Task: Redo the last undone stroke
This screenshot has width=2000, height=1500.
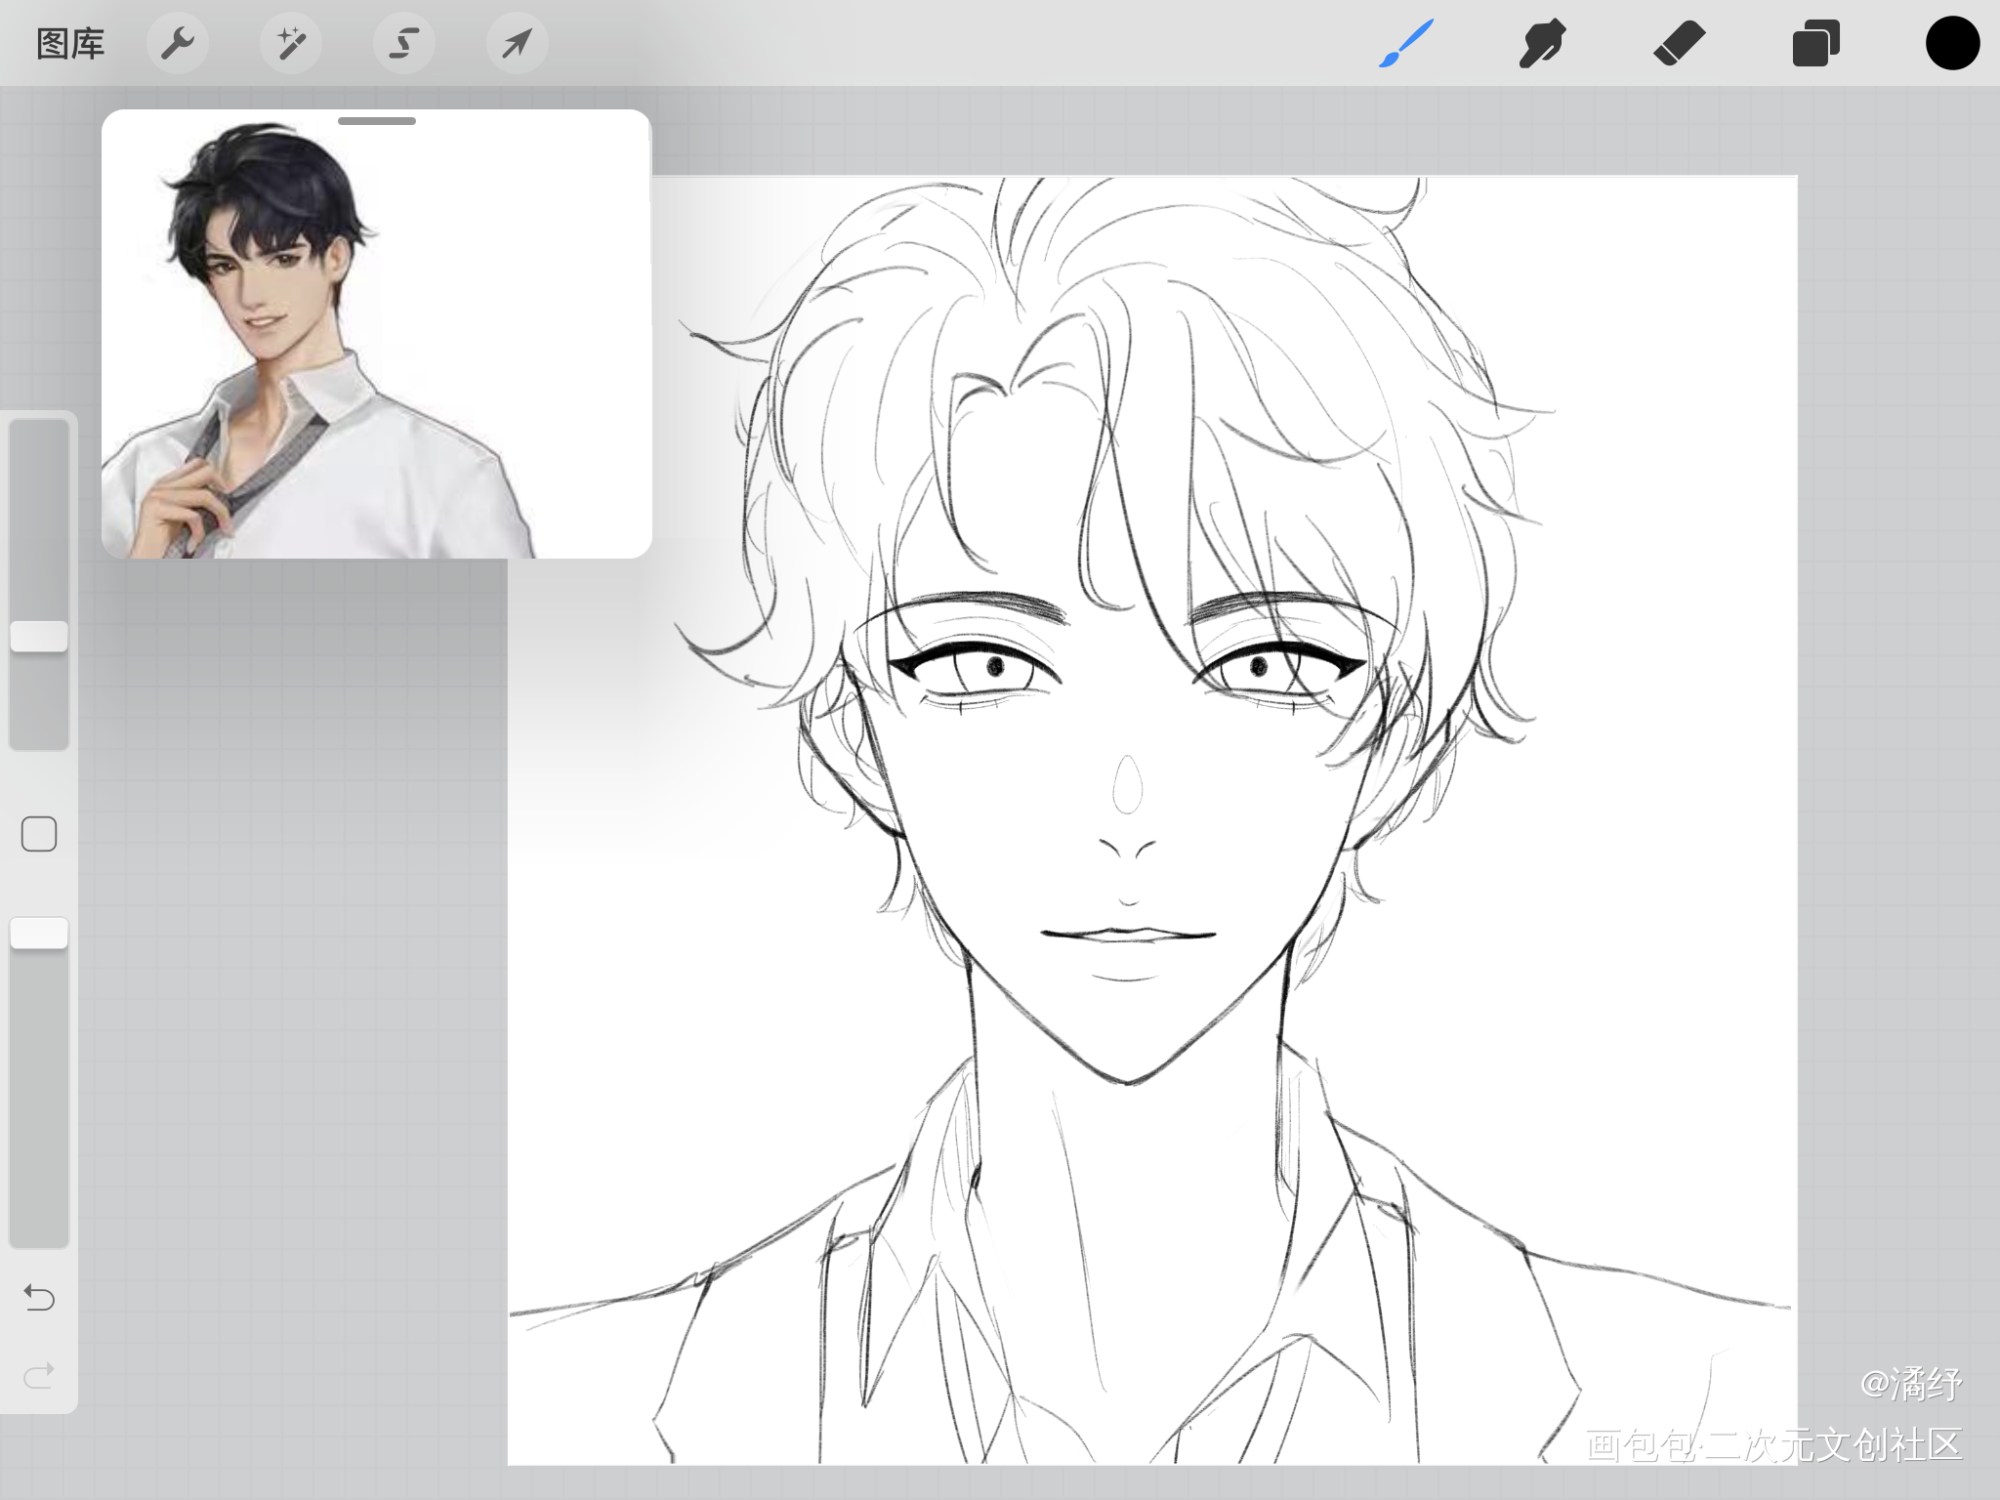Action: tap(39, 1376)
